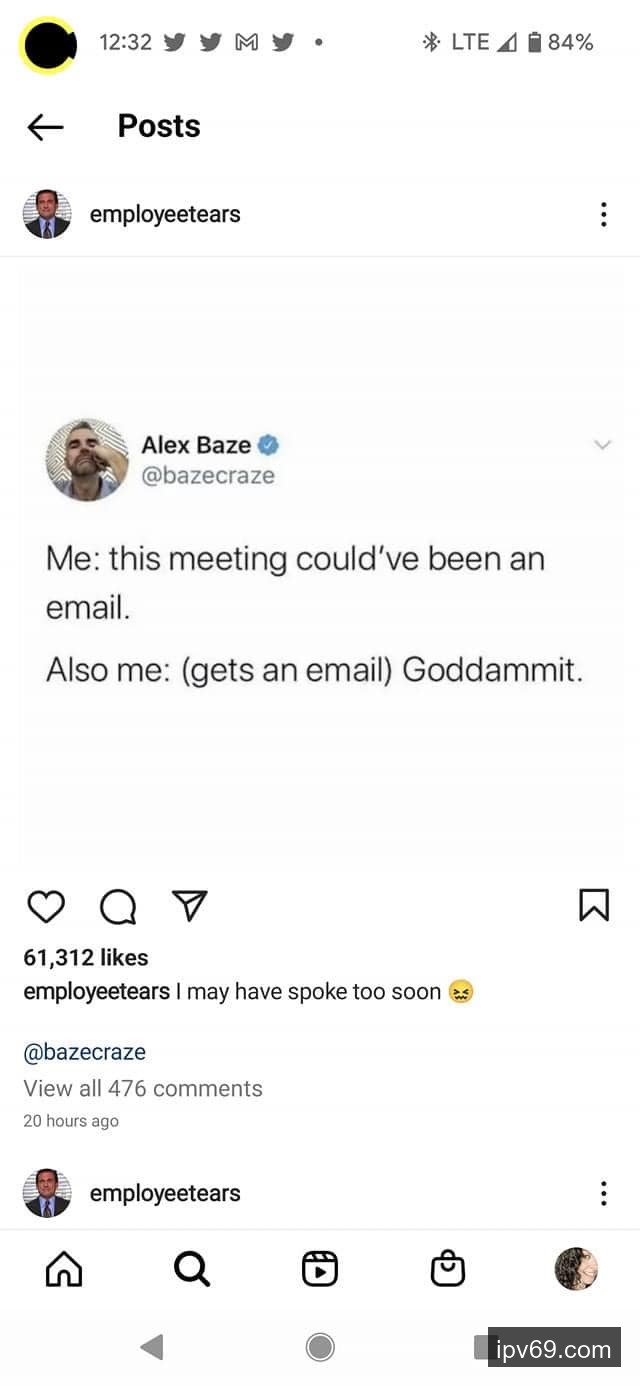Image resolution: width=640 pixels, height=1386 pixels.
Task: Open comments via speech bubble icon
Action: click(x=118, y=906)
